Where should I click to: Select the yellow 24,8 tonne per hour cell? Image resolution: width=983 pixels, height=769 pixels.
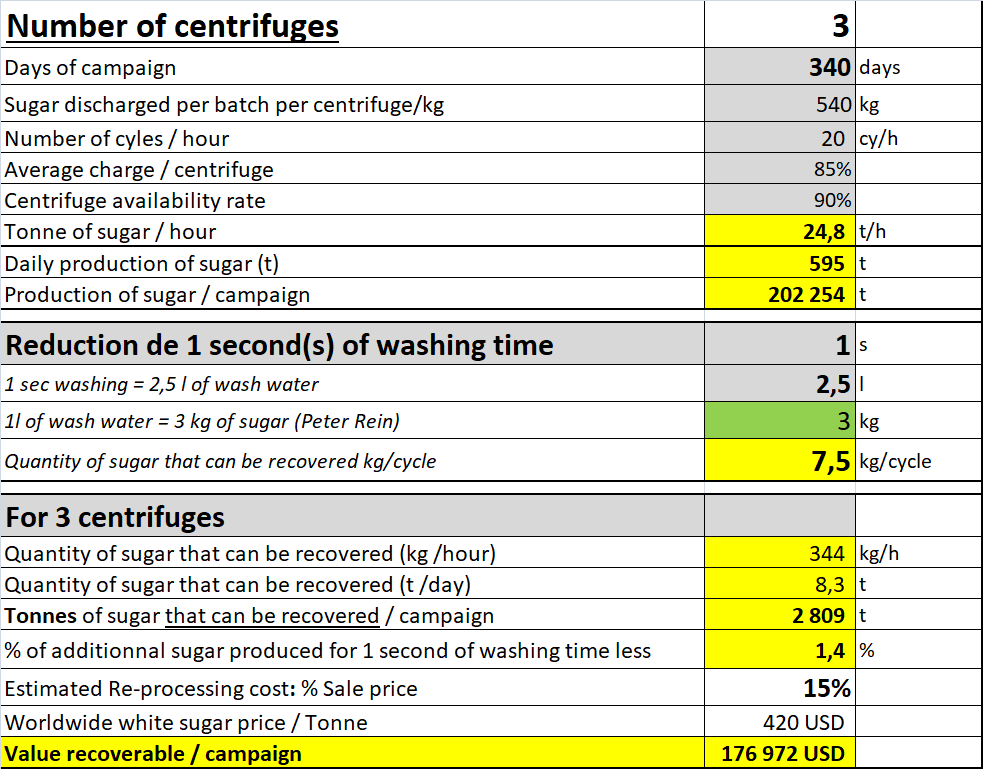point(780,232)
